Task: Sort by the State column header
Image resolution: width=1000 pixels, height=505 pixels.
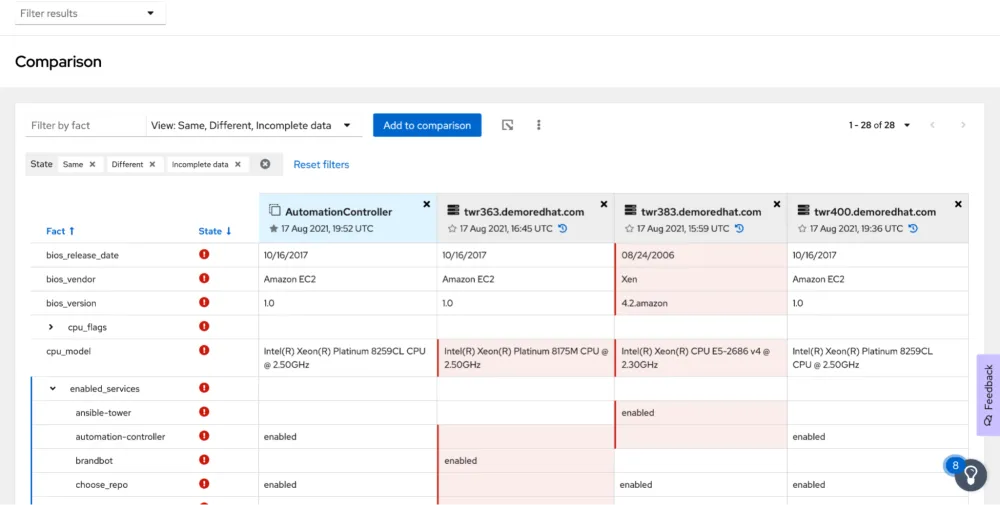Action: [214, 231]
